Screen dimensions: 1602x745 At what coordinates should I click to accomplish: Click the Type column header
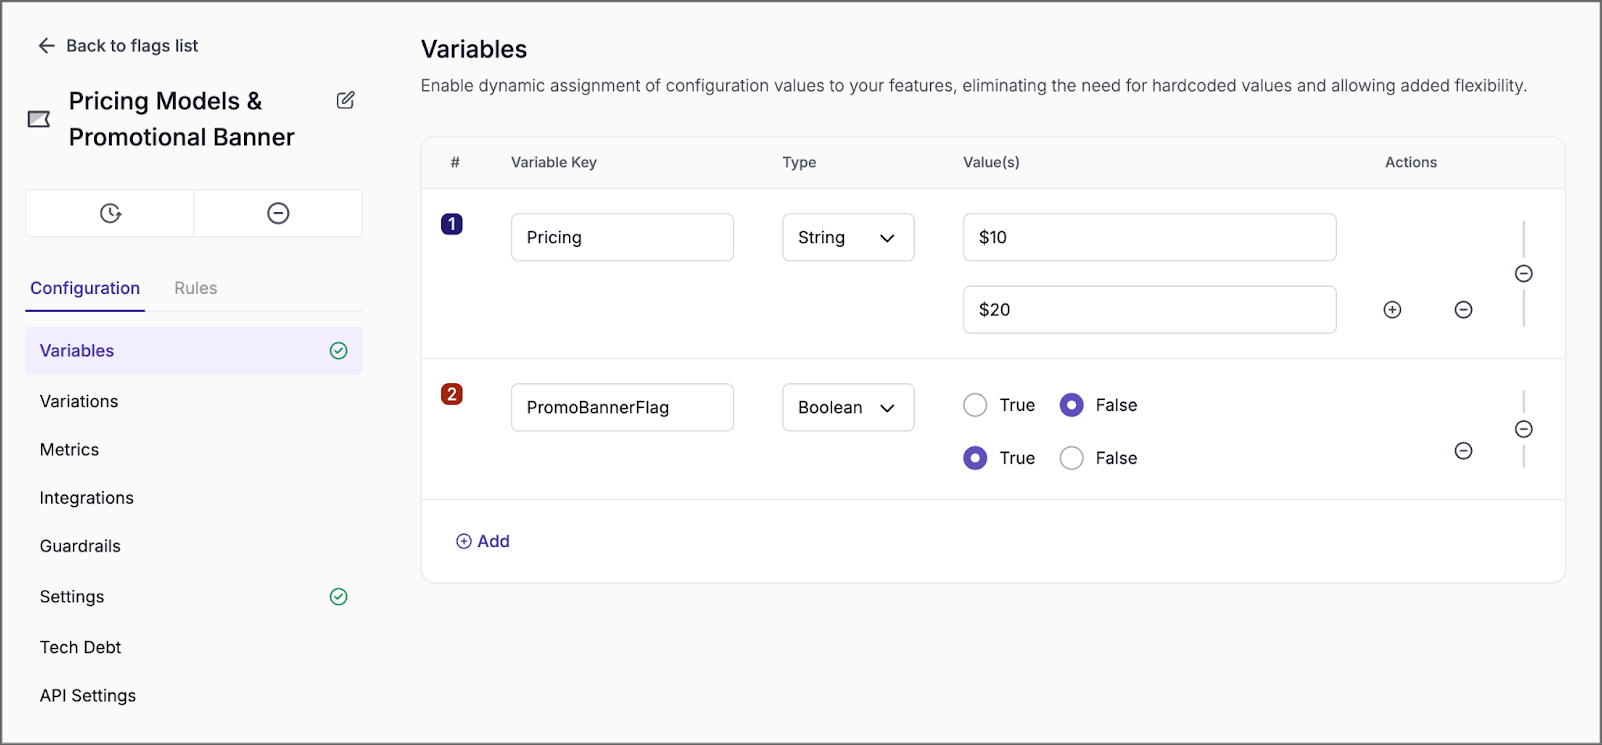click(799, 162)
